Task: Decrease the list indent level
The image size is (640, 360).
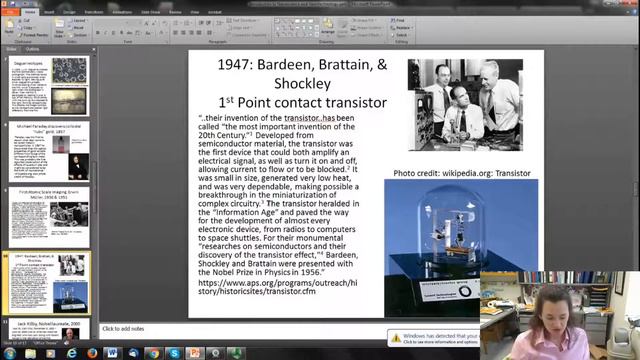Action: [x=201, y=23]
